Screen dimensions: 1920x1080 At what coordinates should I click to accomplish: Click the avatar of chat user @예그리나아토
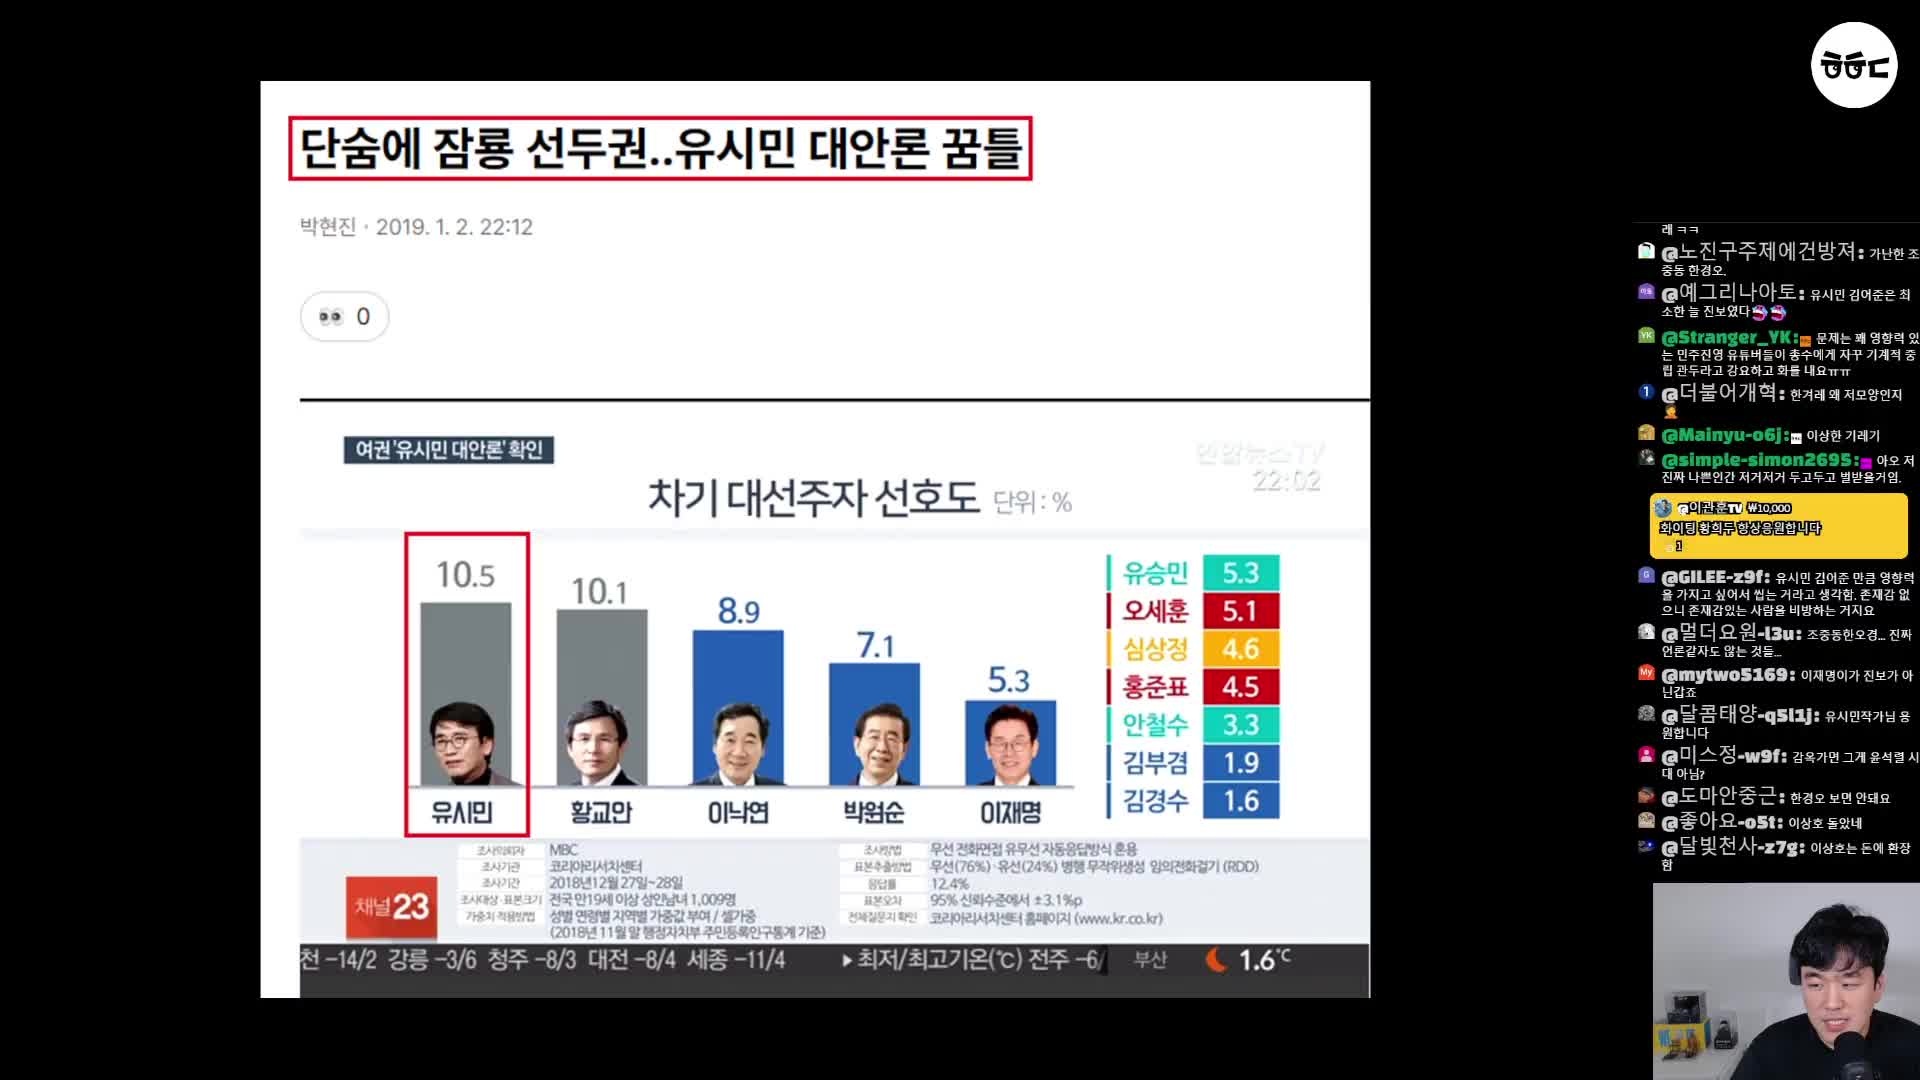tap(1646, 292)
